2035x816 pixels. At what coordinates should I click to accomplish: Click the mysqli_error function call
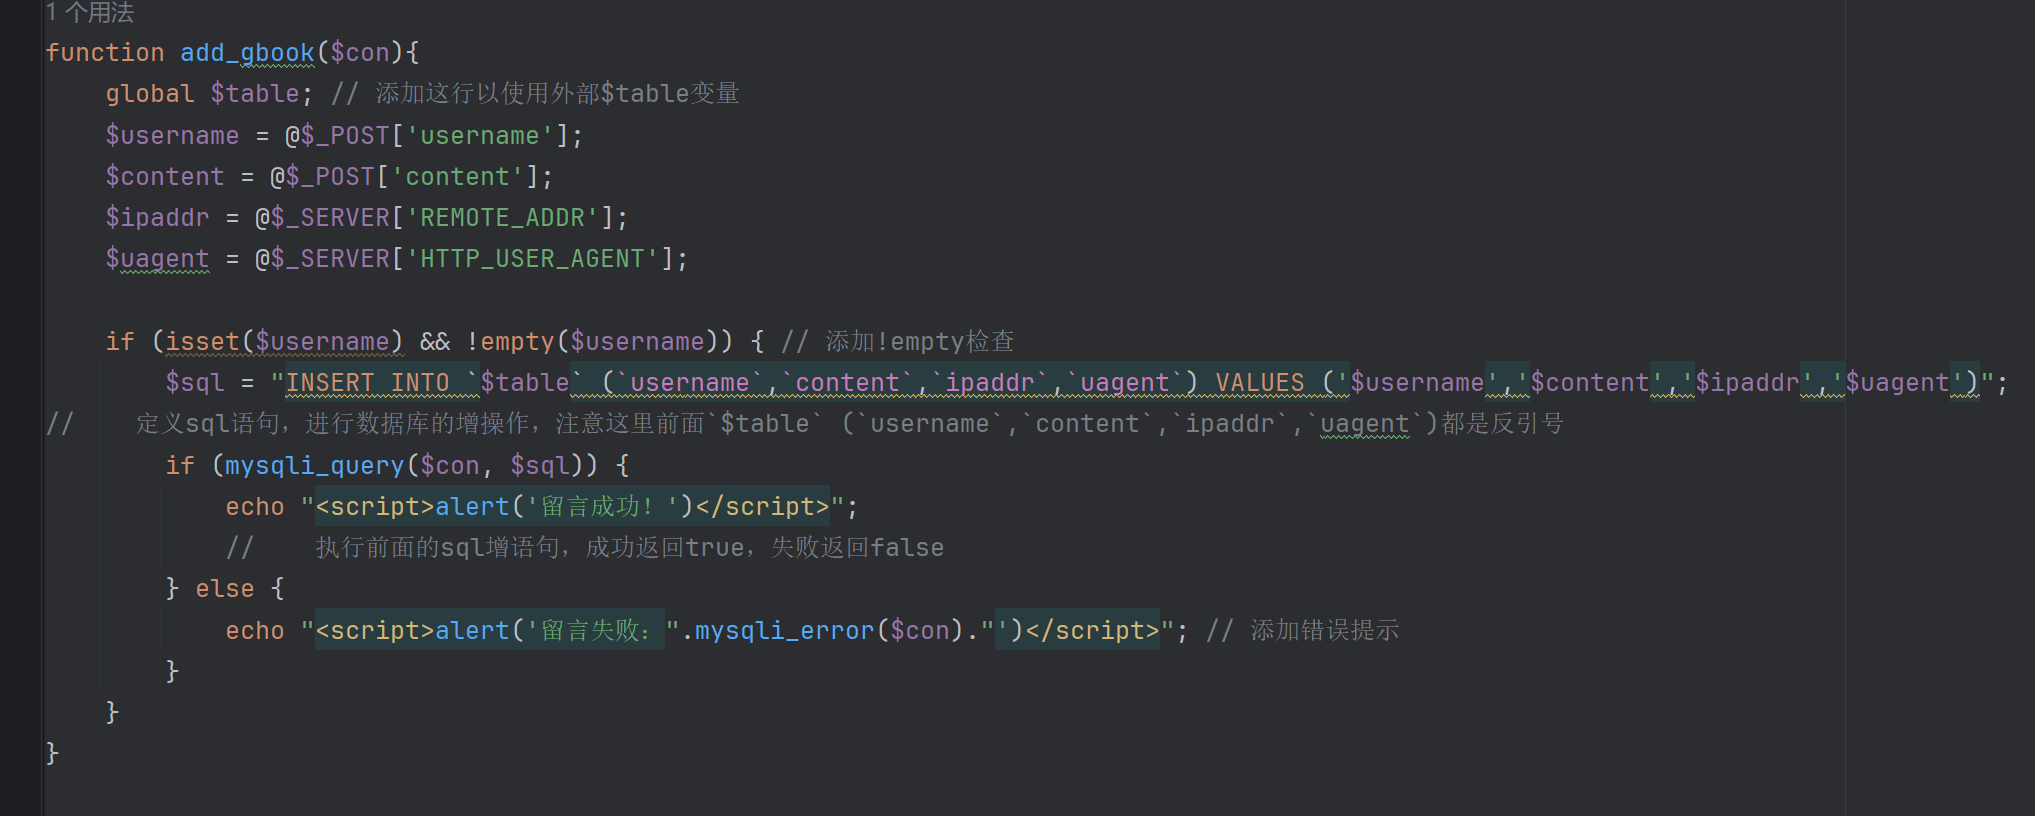784,631
